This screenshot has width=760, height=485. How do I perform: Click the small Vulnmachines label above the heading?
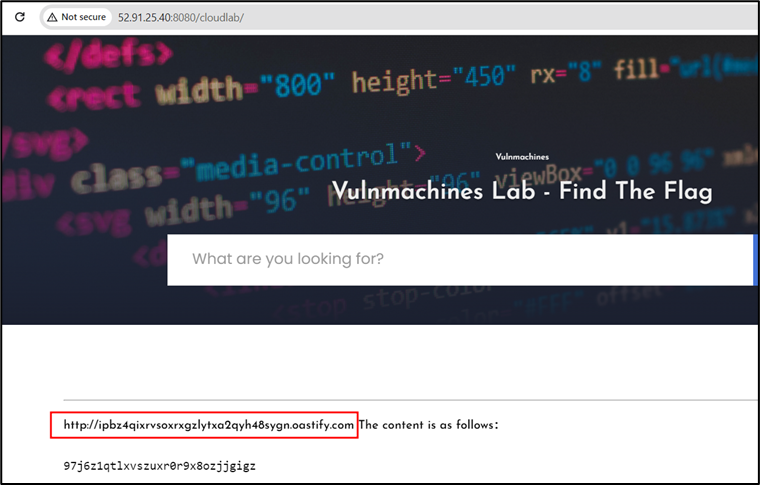point(522,156)
